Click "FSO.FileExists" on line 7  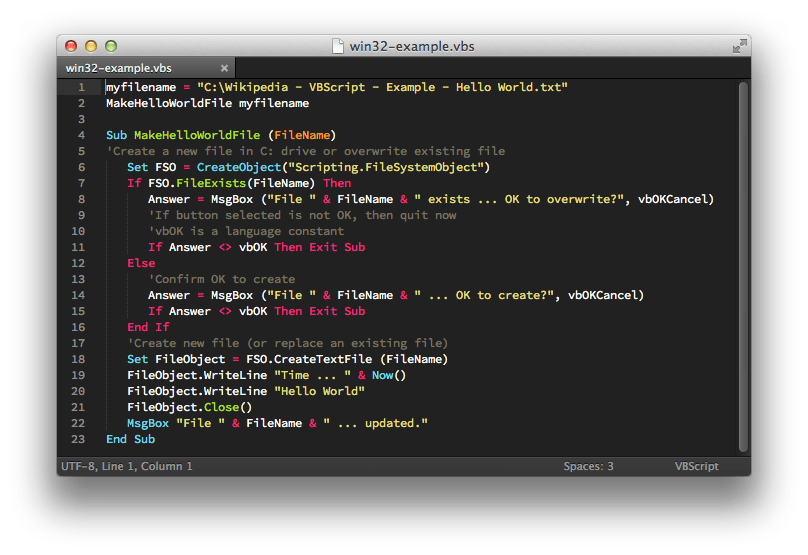click(x=197, y=183)
